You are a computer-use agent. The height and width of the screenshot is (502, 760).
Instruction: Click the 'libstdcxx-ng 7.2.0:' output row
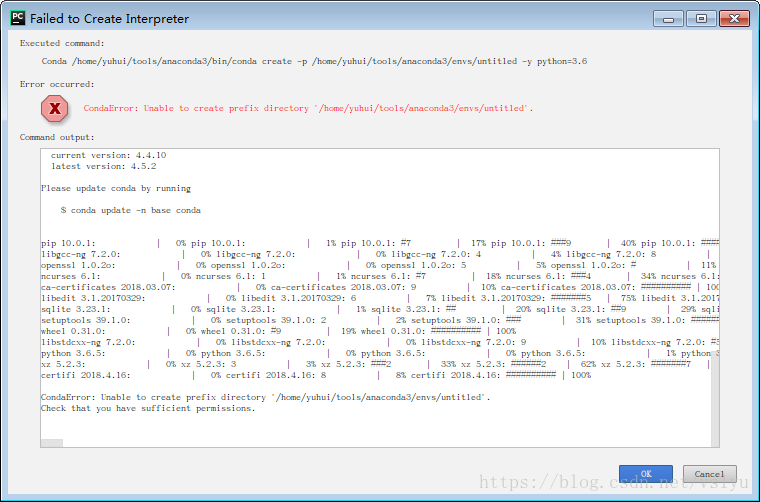(380, 342)
